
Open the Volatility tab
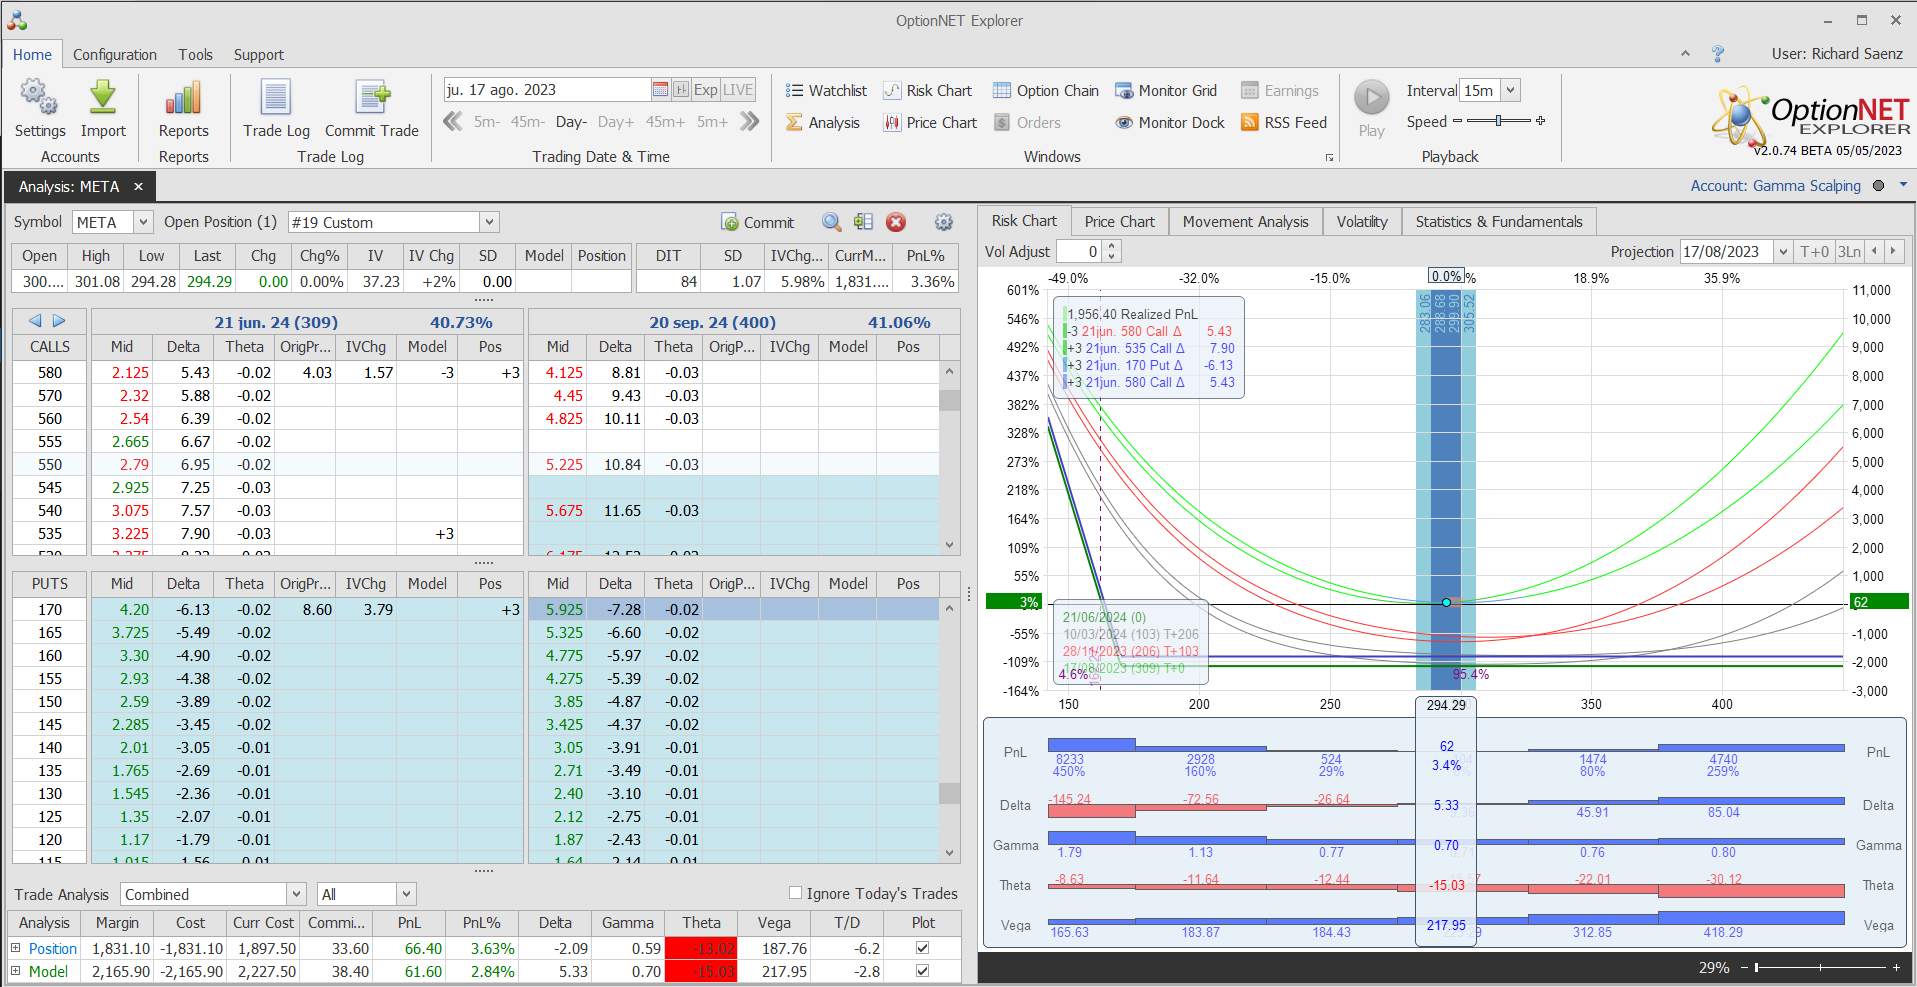[1362, 222]
